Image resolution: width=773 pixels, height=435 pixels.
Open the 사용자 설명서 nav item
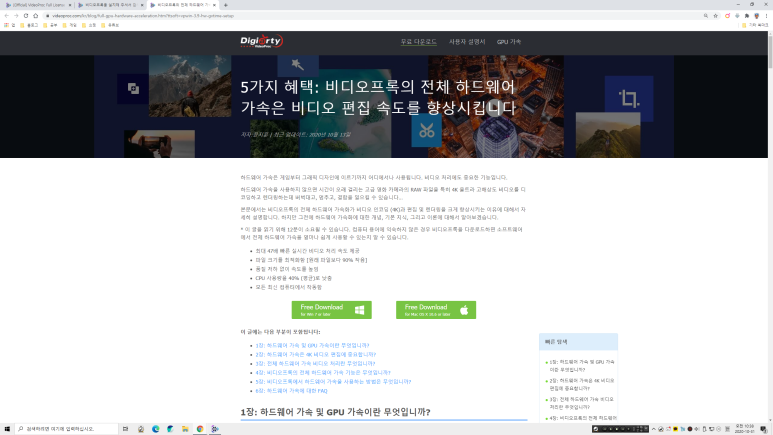[467, 41]
